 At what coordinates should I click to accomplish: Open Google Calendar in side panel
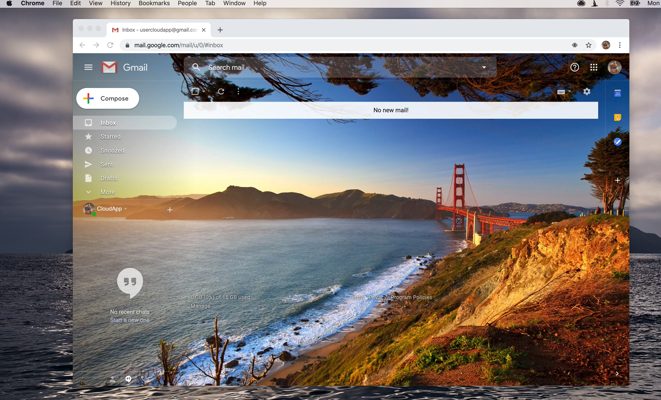coord(617,93)
